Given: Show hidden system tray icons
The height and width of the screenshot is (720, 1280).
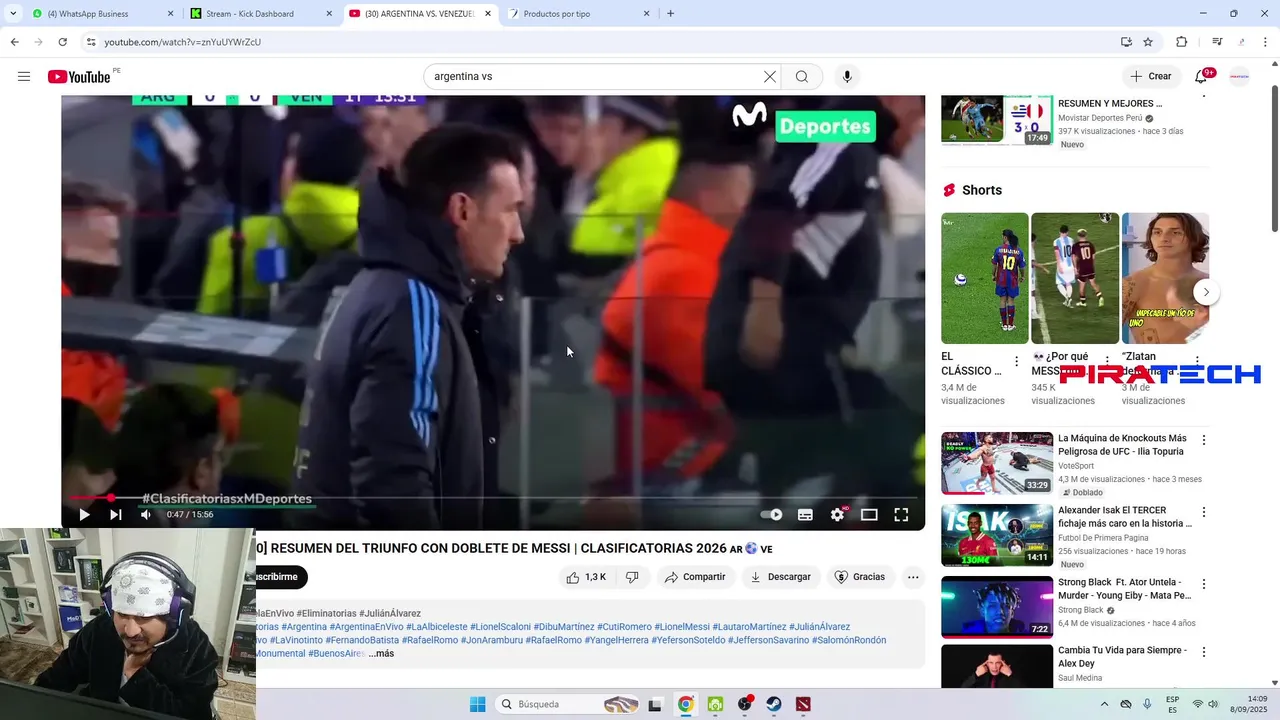Looking at the screenshot, I should [1104, 704].
